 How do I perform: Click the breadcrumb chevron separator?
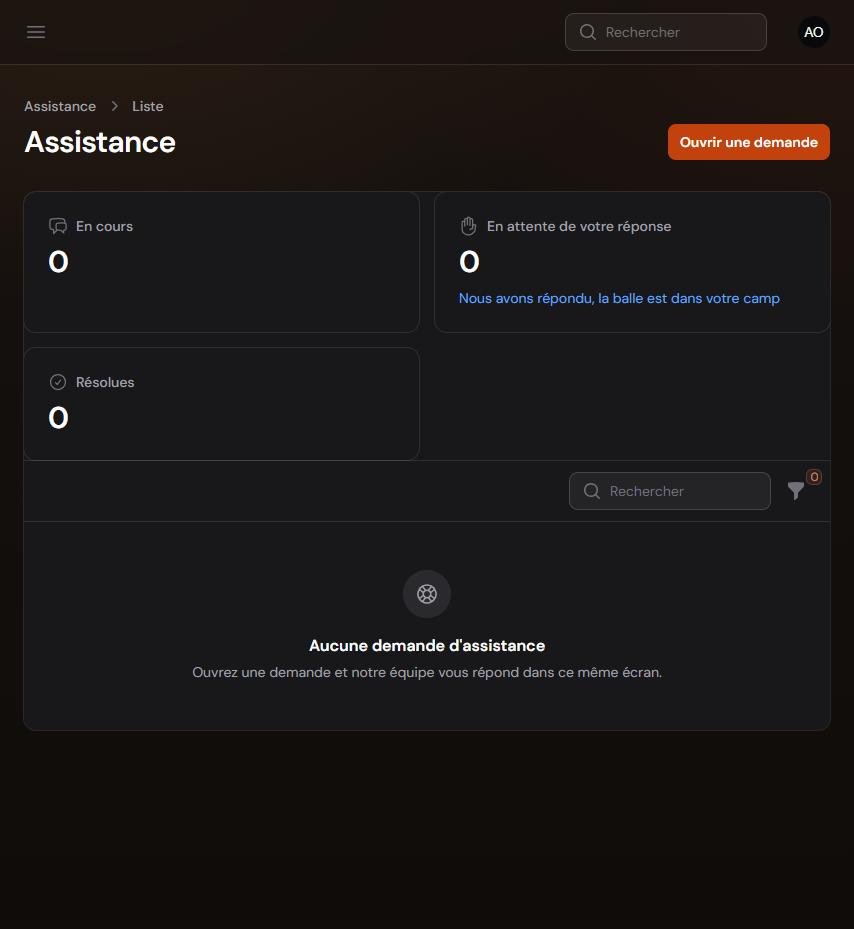[114, 106]
